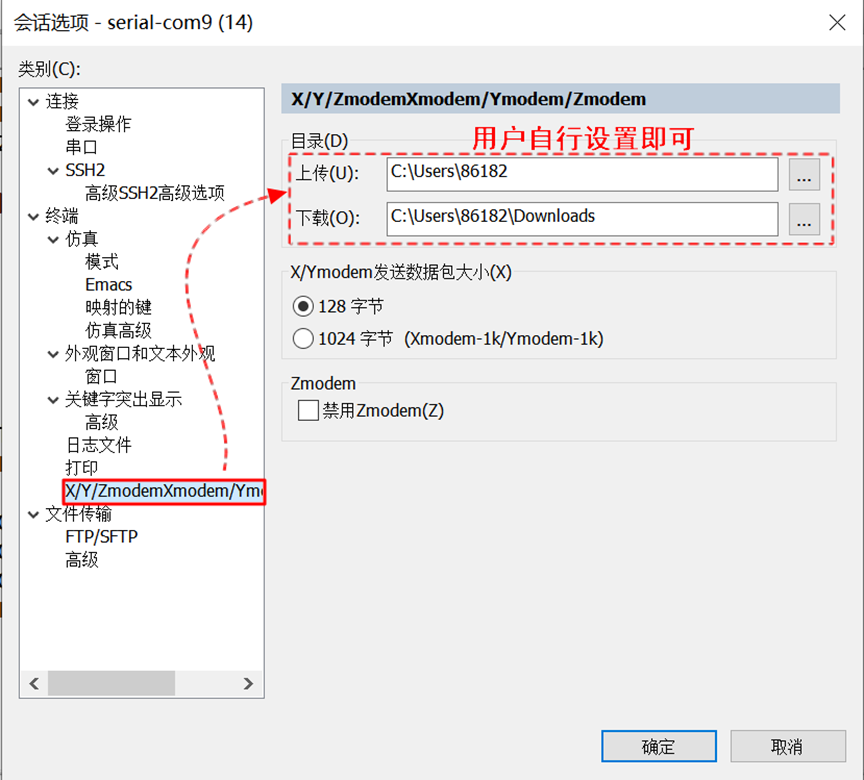Click browse button for upload directory

click(x=804, y=175)
